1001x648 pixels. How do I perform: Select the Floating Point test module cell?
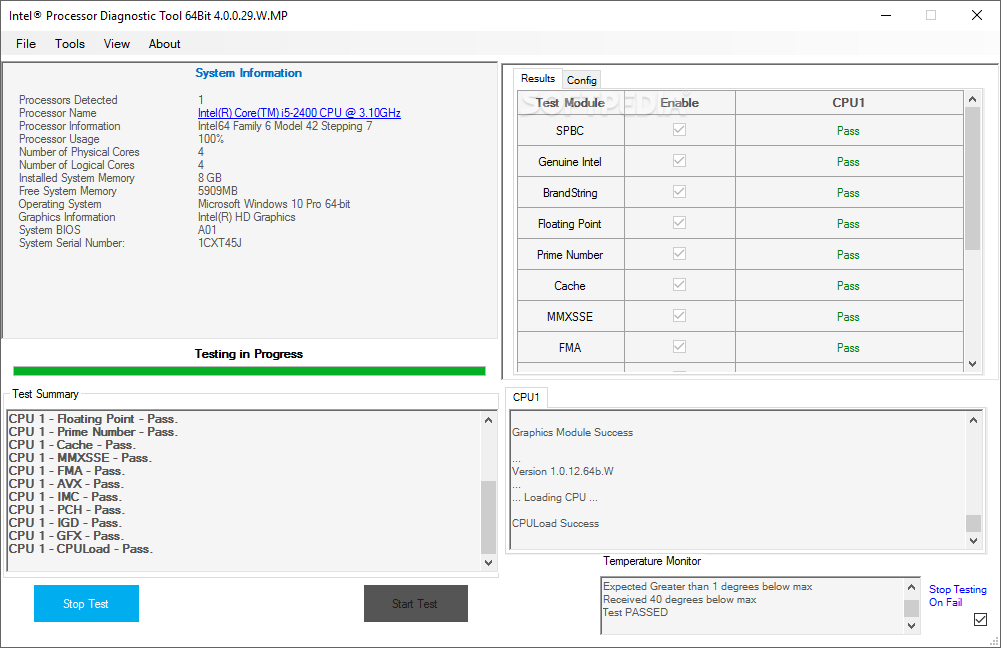[570, 223]
